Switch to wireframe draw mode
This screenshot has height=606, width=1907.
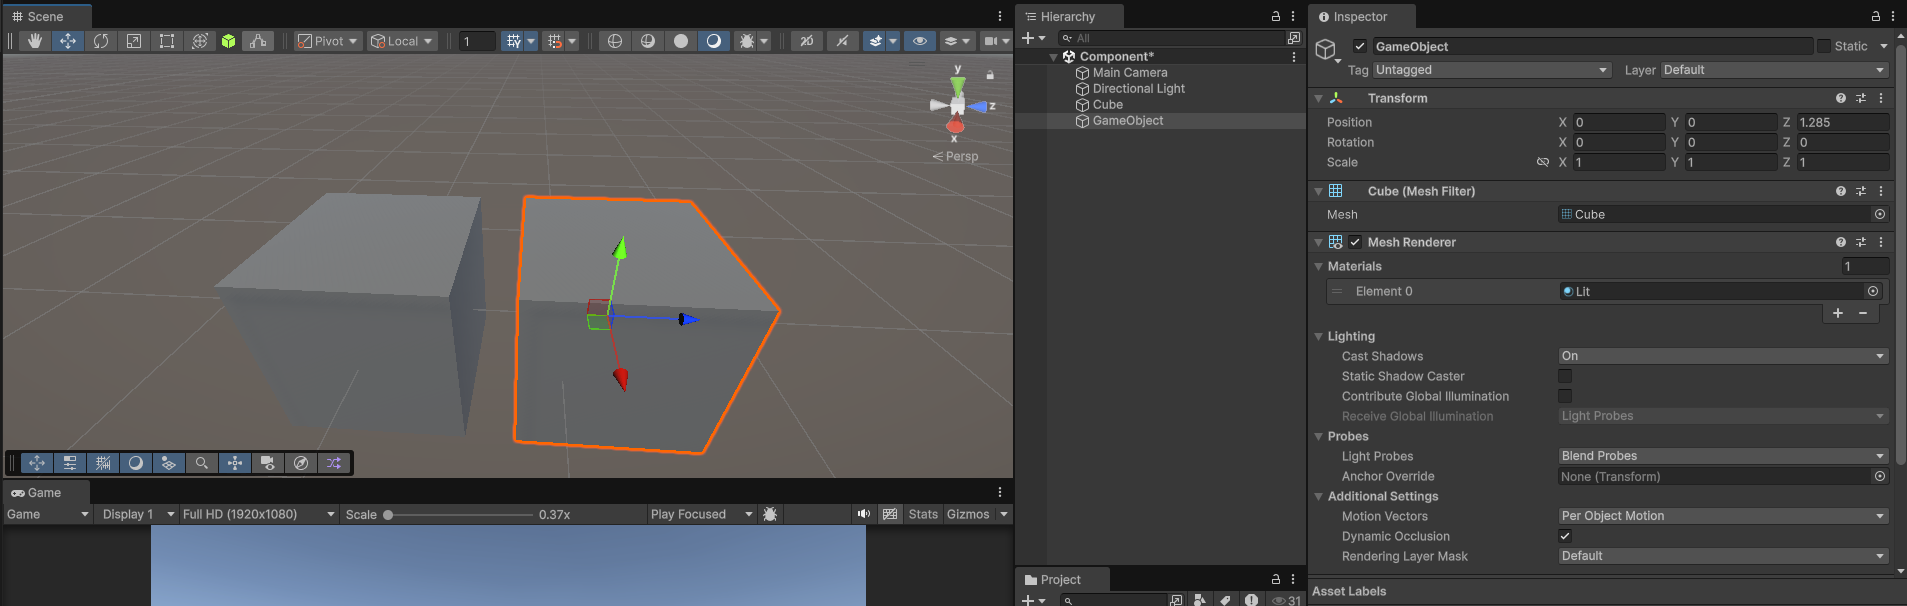click(x=615, y=41)
